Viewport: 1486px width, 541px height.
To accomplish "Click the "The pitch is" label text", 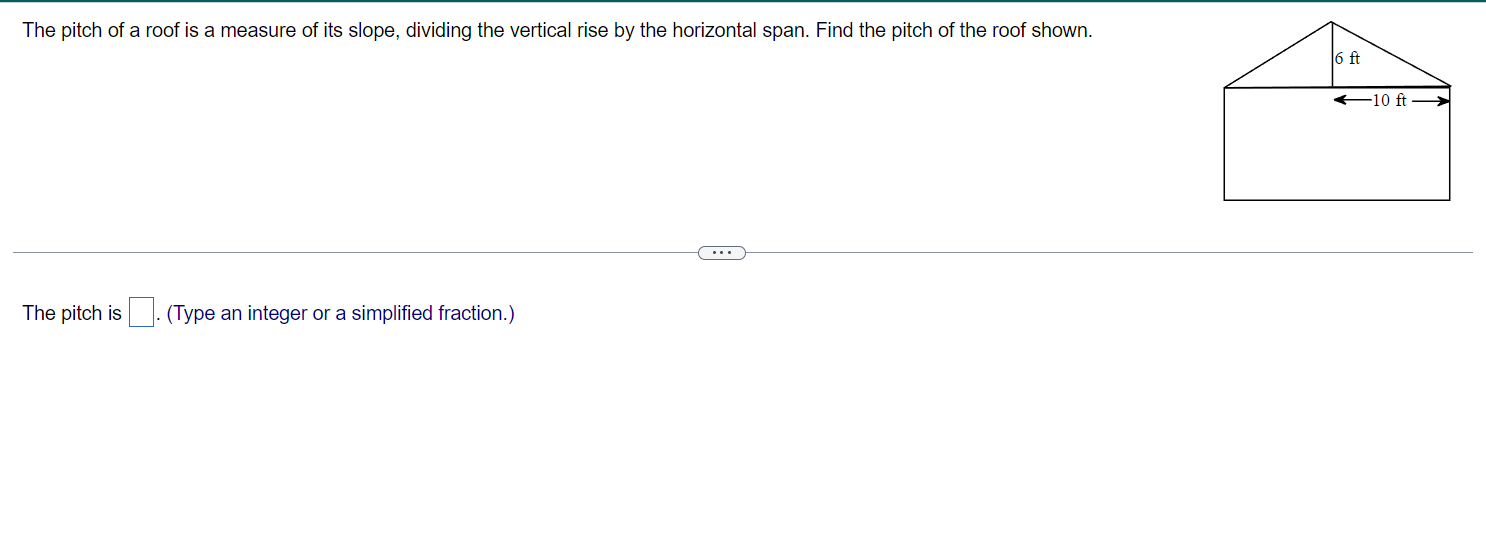I will 72,313.
